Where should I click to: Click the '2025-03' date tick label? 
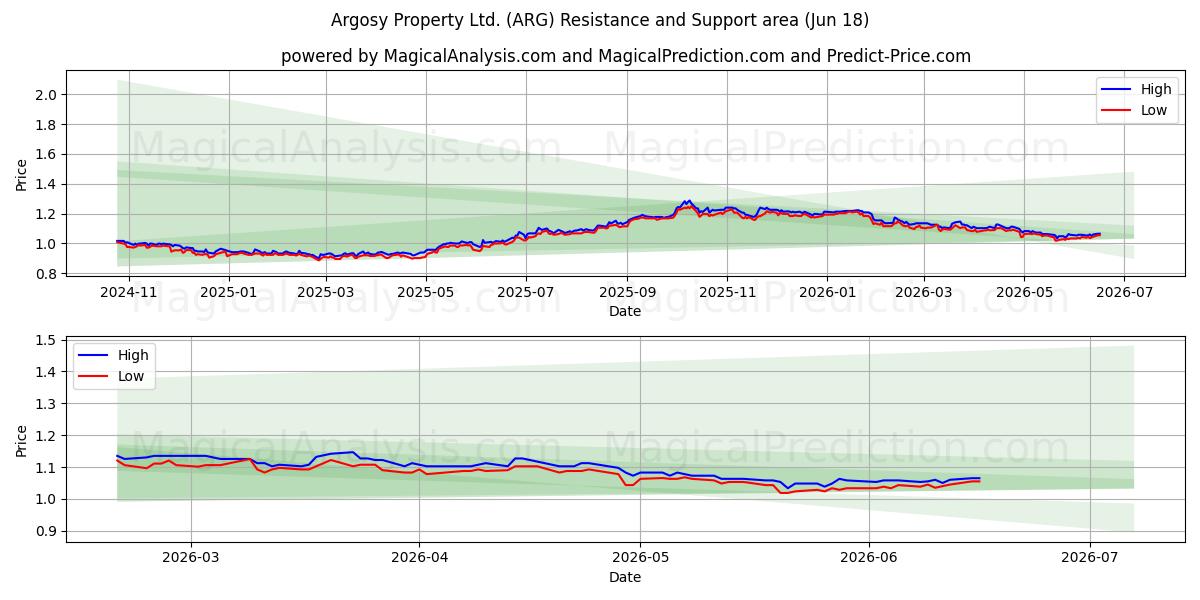325,292
